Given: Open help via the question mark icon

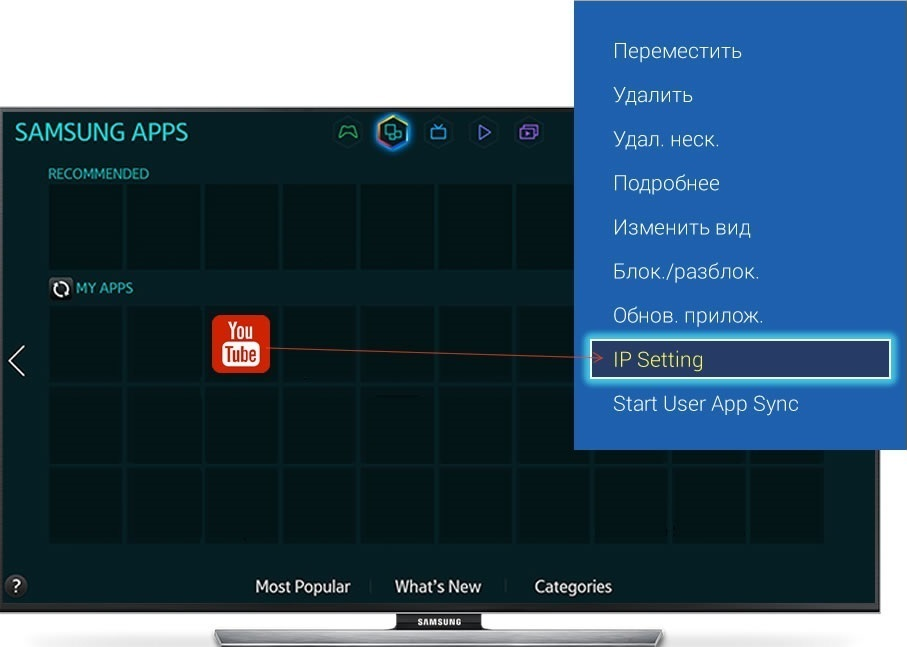Looking at the screenshot, I should [15, 586].
